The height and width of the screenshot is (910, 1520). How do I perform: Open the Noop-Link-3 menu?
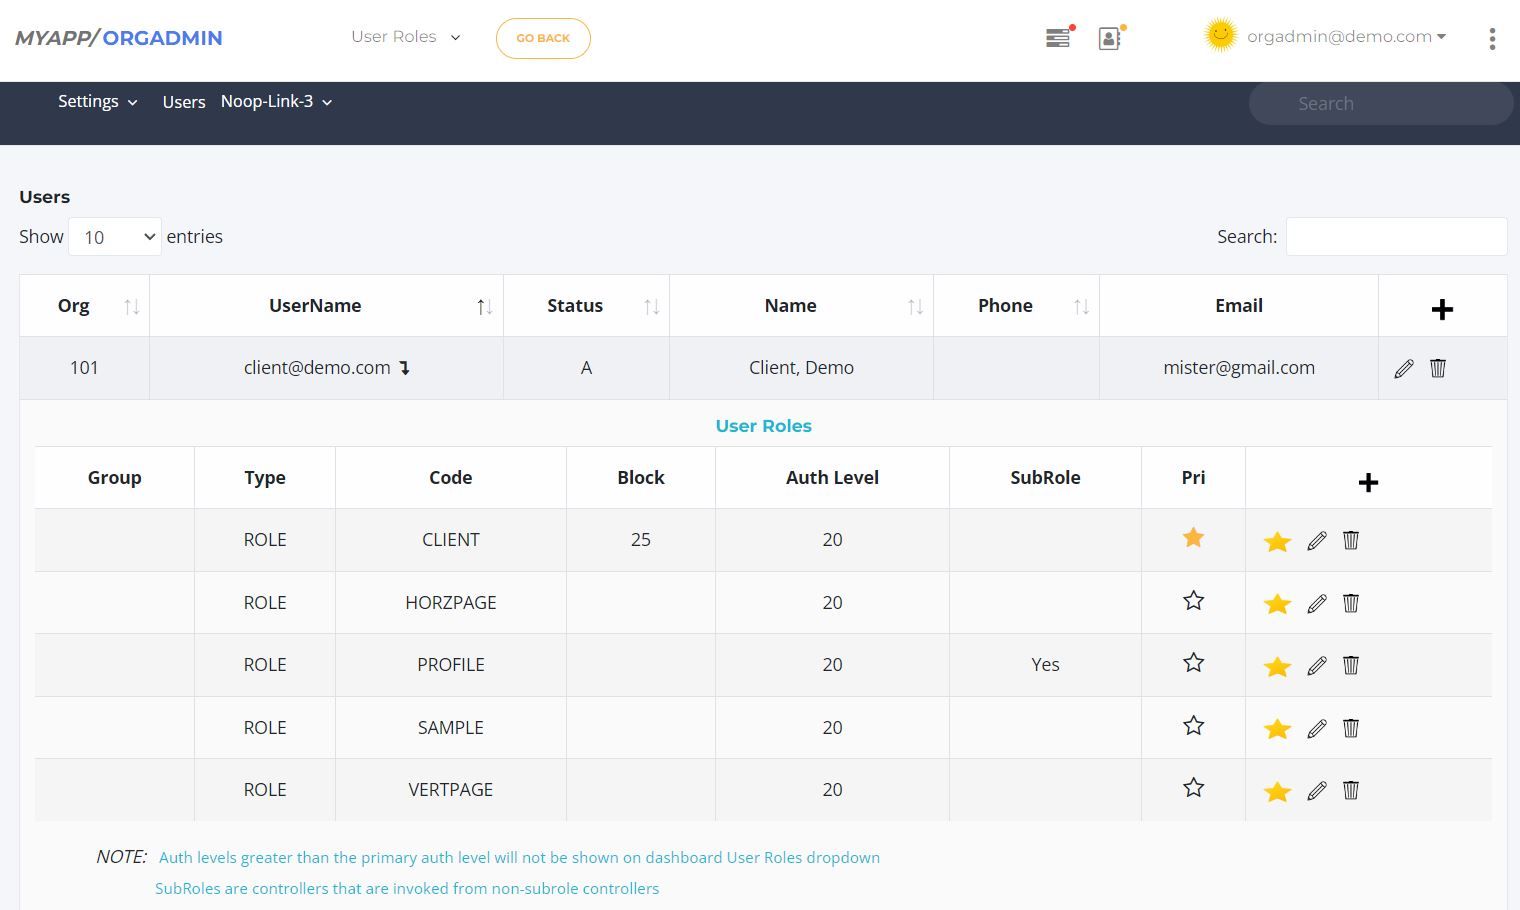pos(276,102)
